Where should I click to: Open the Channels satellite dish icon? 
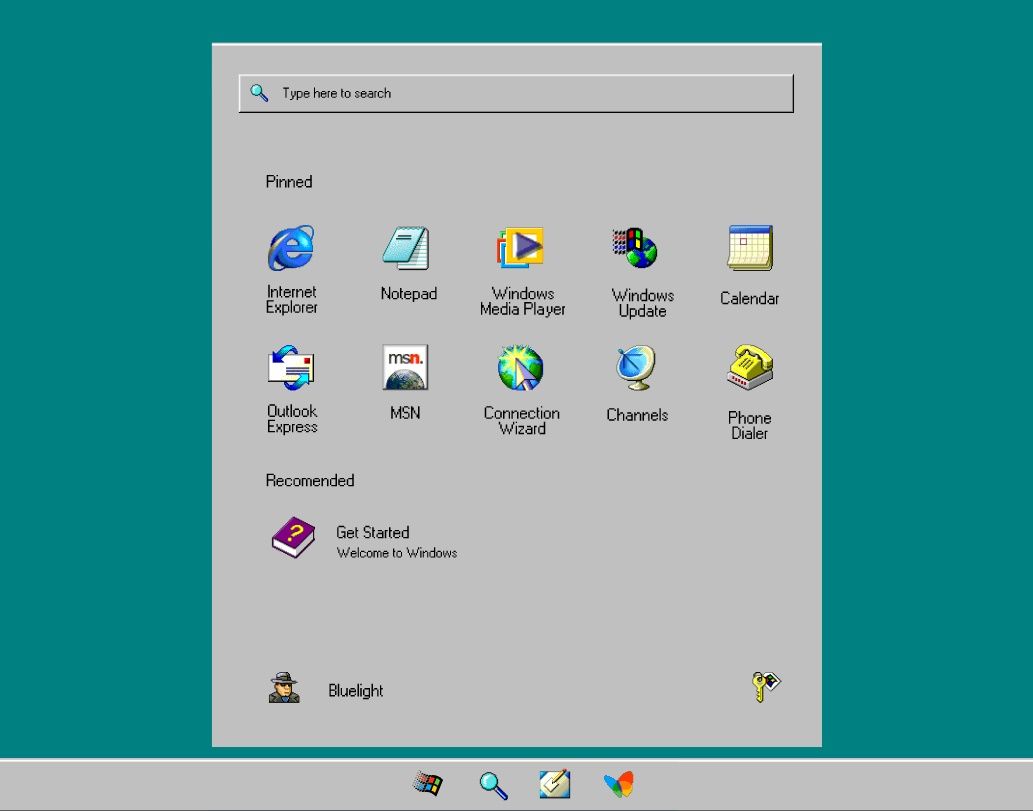coord(636,368)
